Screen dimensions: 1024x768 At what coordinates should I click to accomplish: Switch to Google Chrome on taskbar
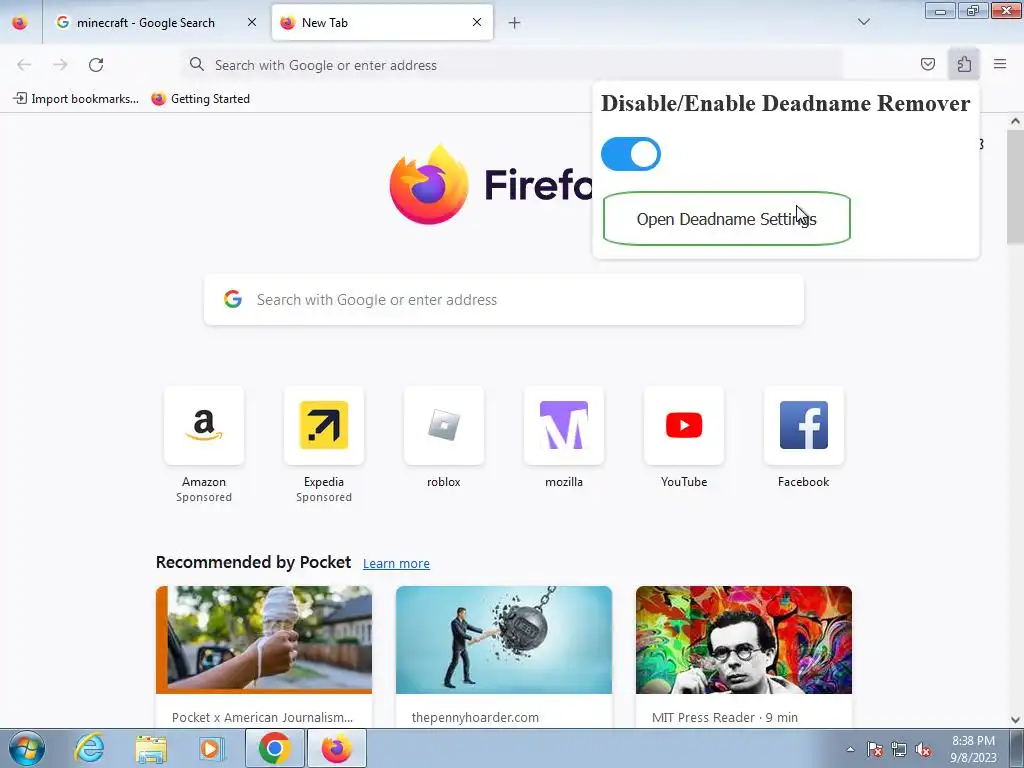[275, 748]
